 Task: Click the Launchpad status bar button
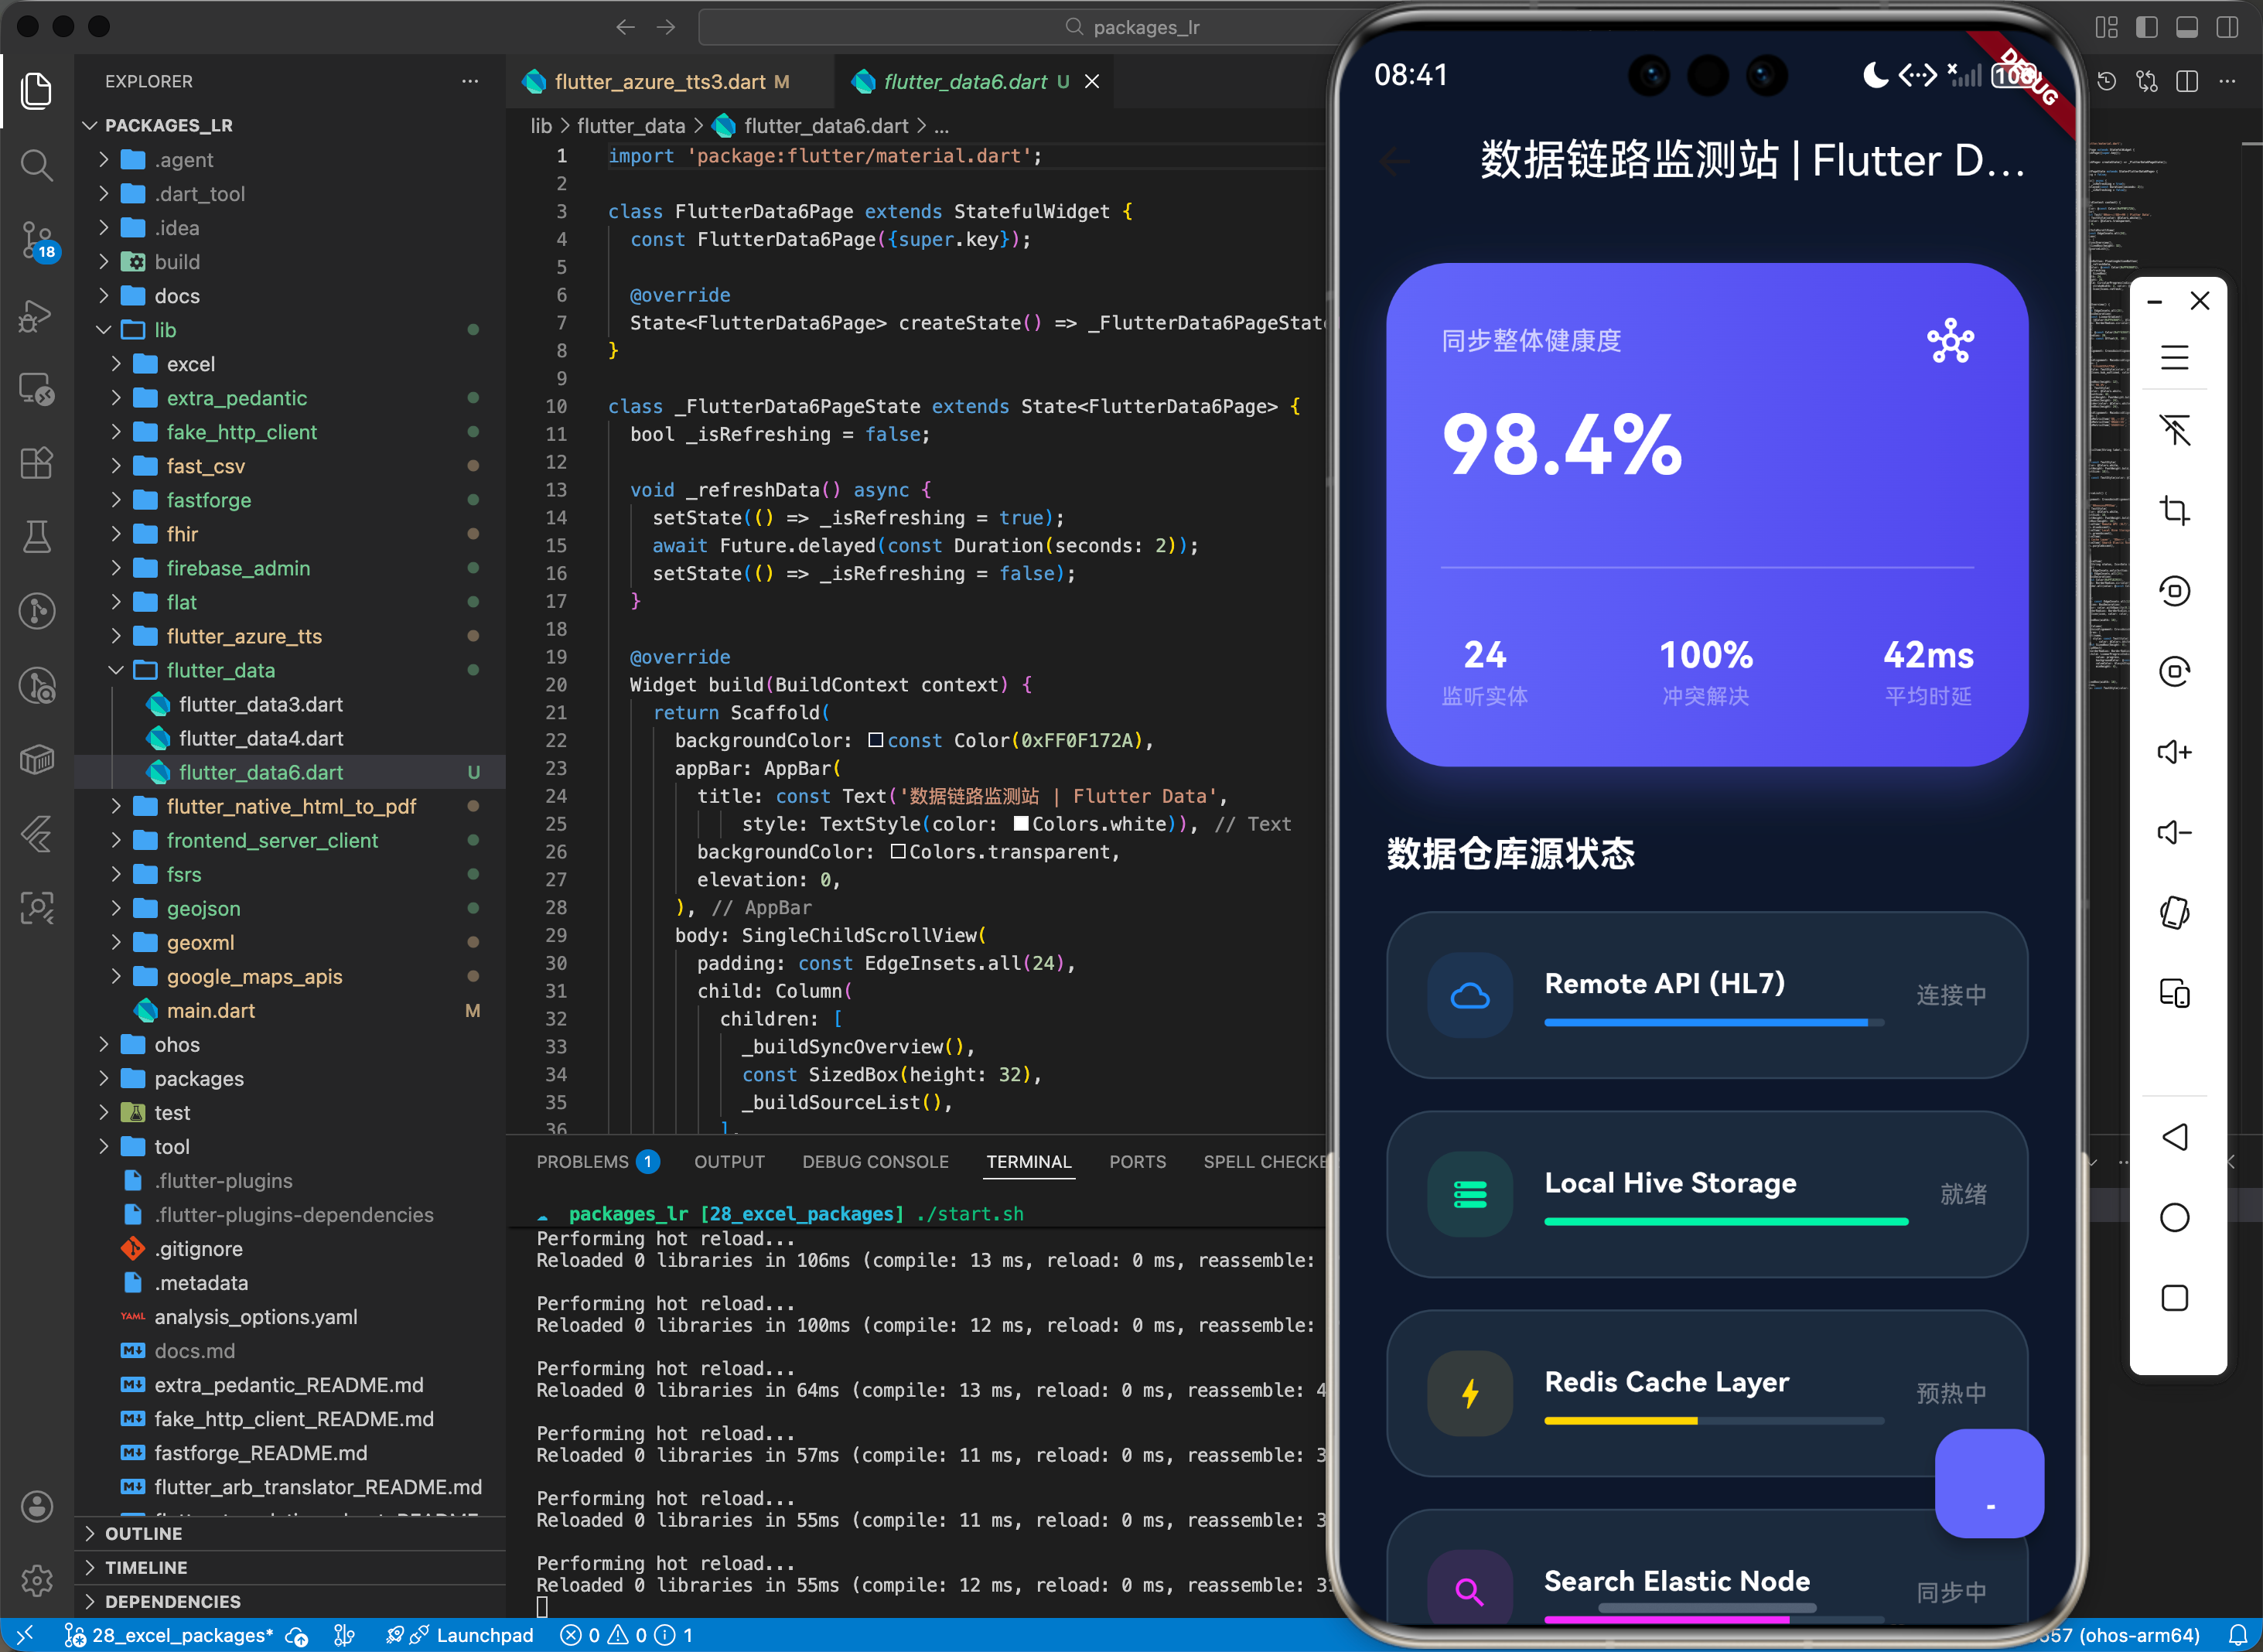[x=484, y=1635]
